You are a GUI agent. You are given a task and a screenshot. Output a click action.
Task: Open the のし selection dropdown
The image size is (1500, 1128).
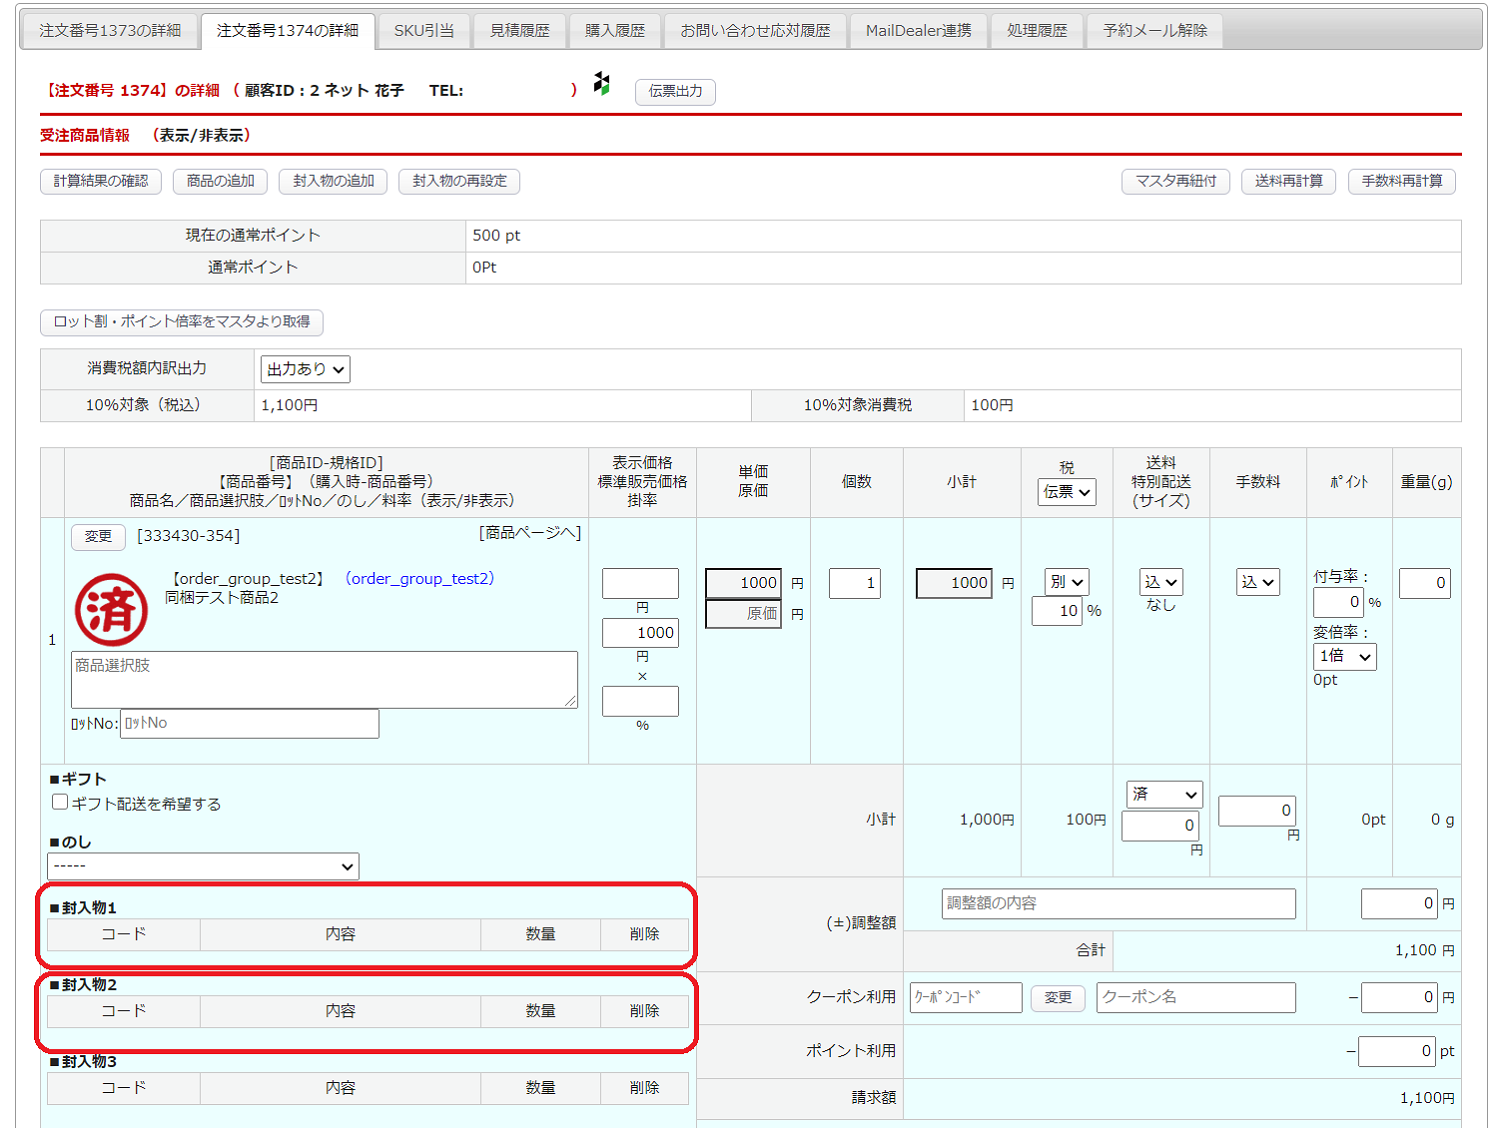tap(203, 866)
